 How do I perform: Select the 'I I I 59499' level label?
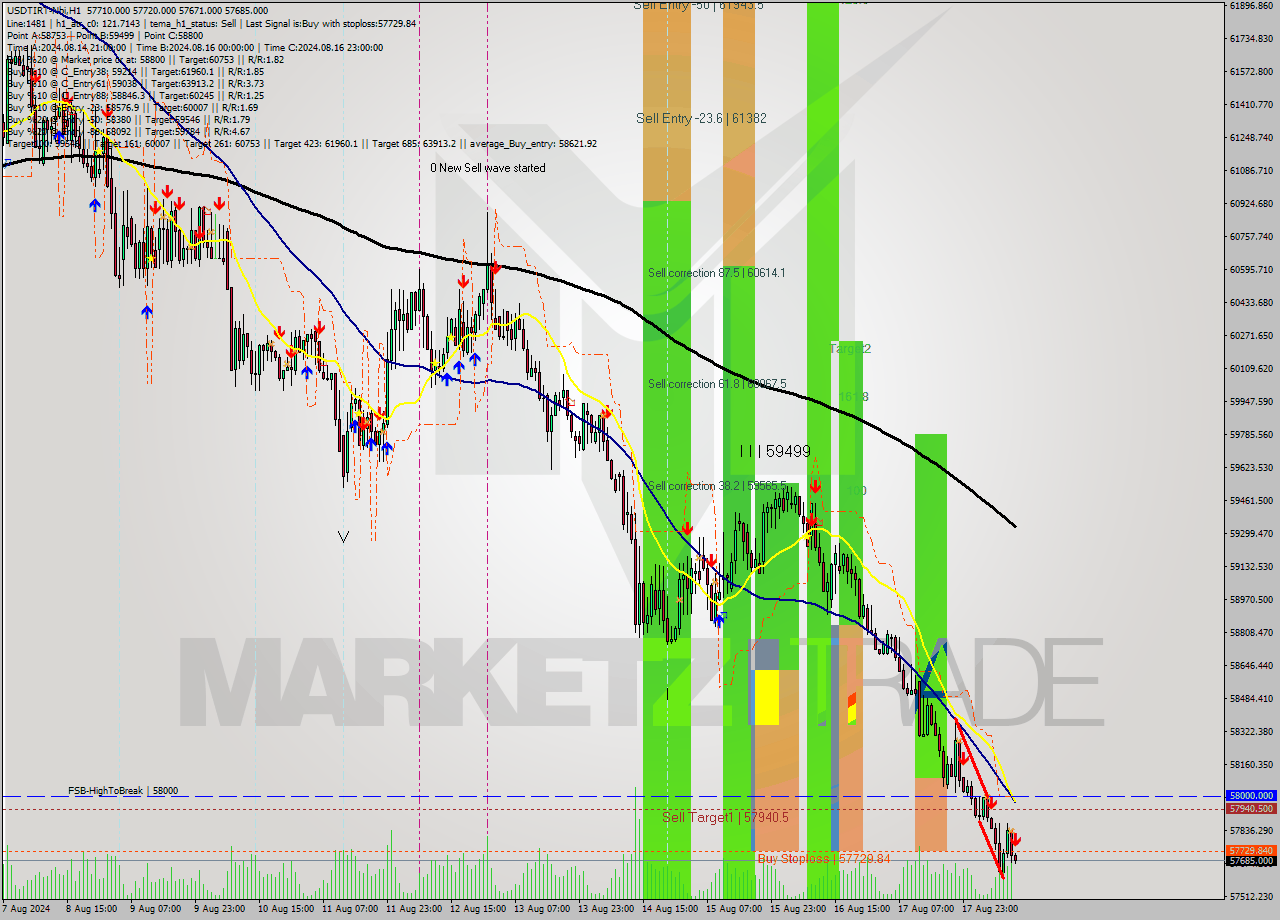point(775,451)
